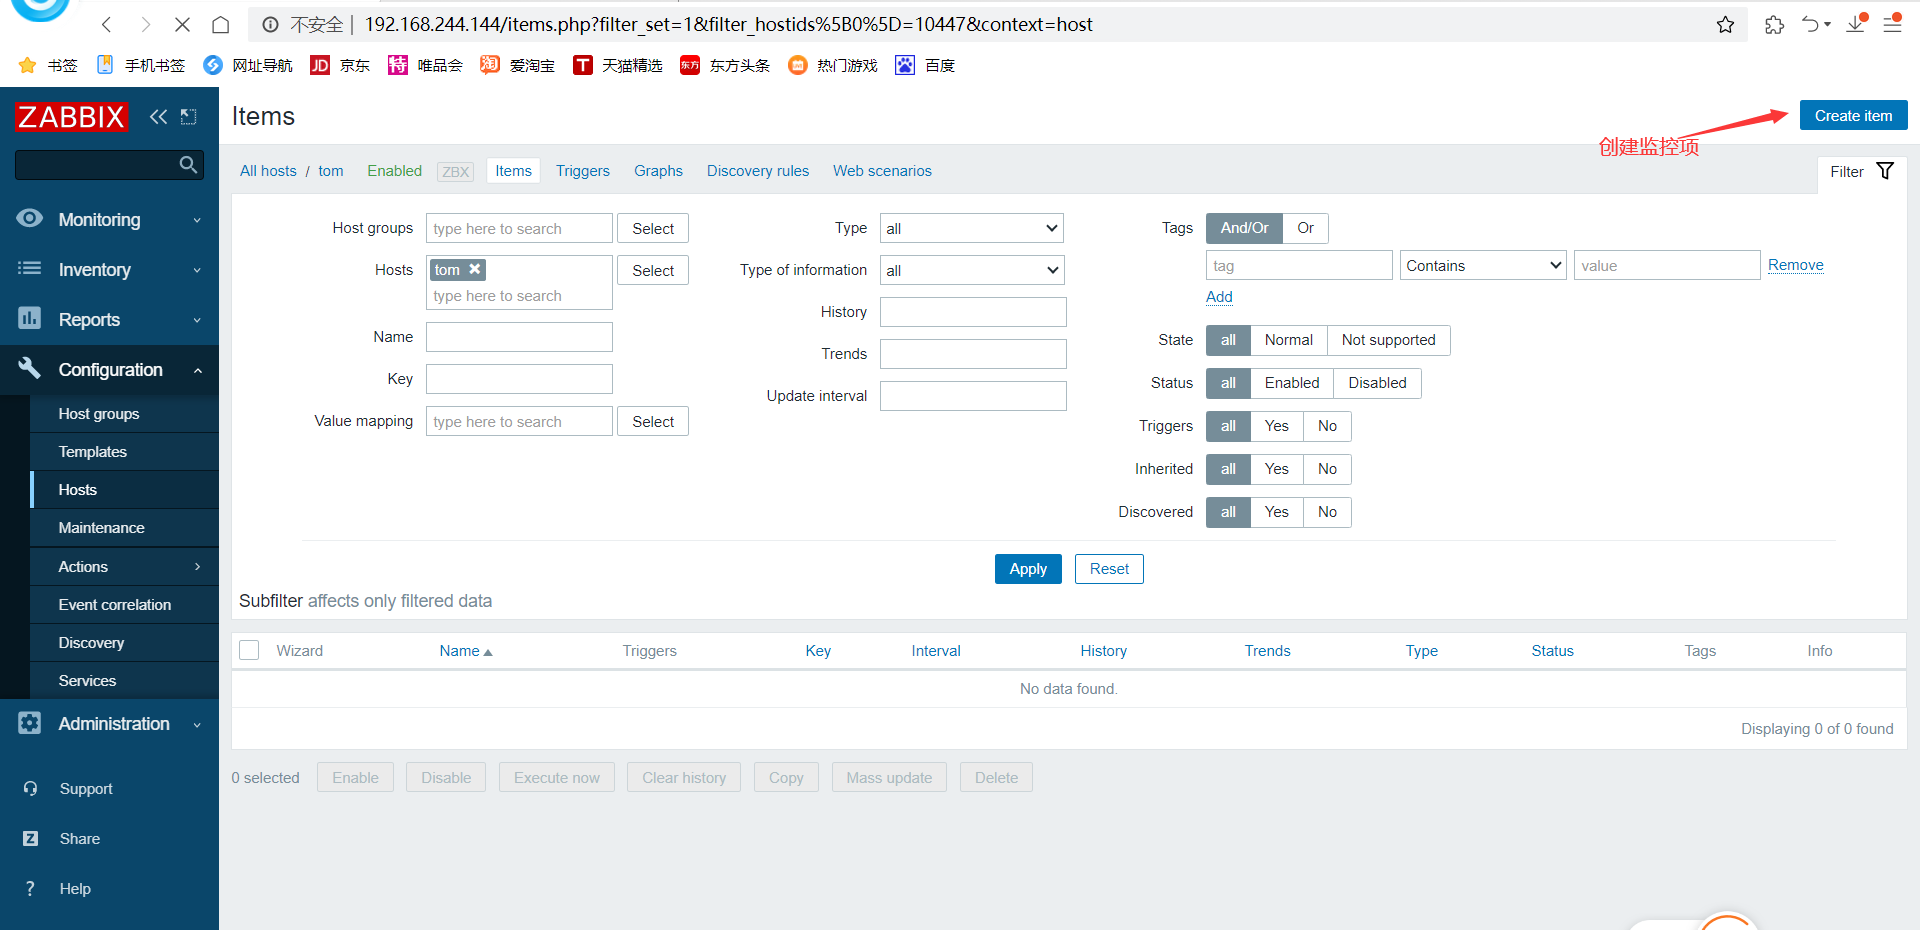
Task: Click the Reports chart icon
Action: 30,319
